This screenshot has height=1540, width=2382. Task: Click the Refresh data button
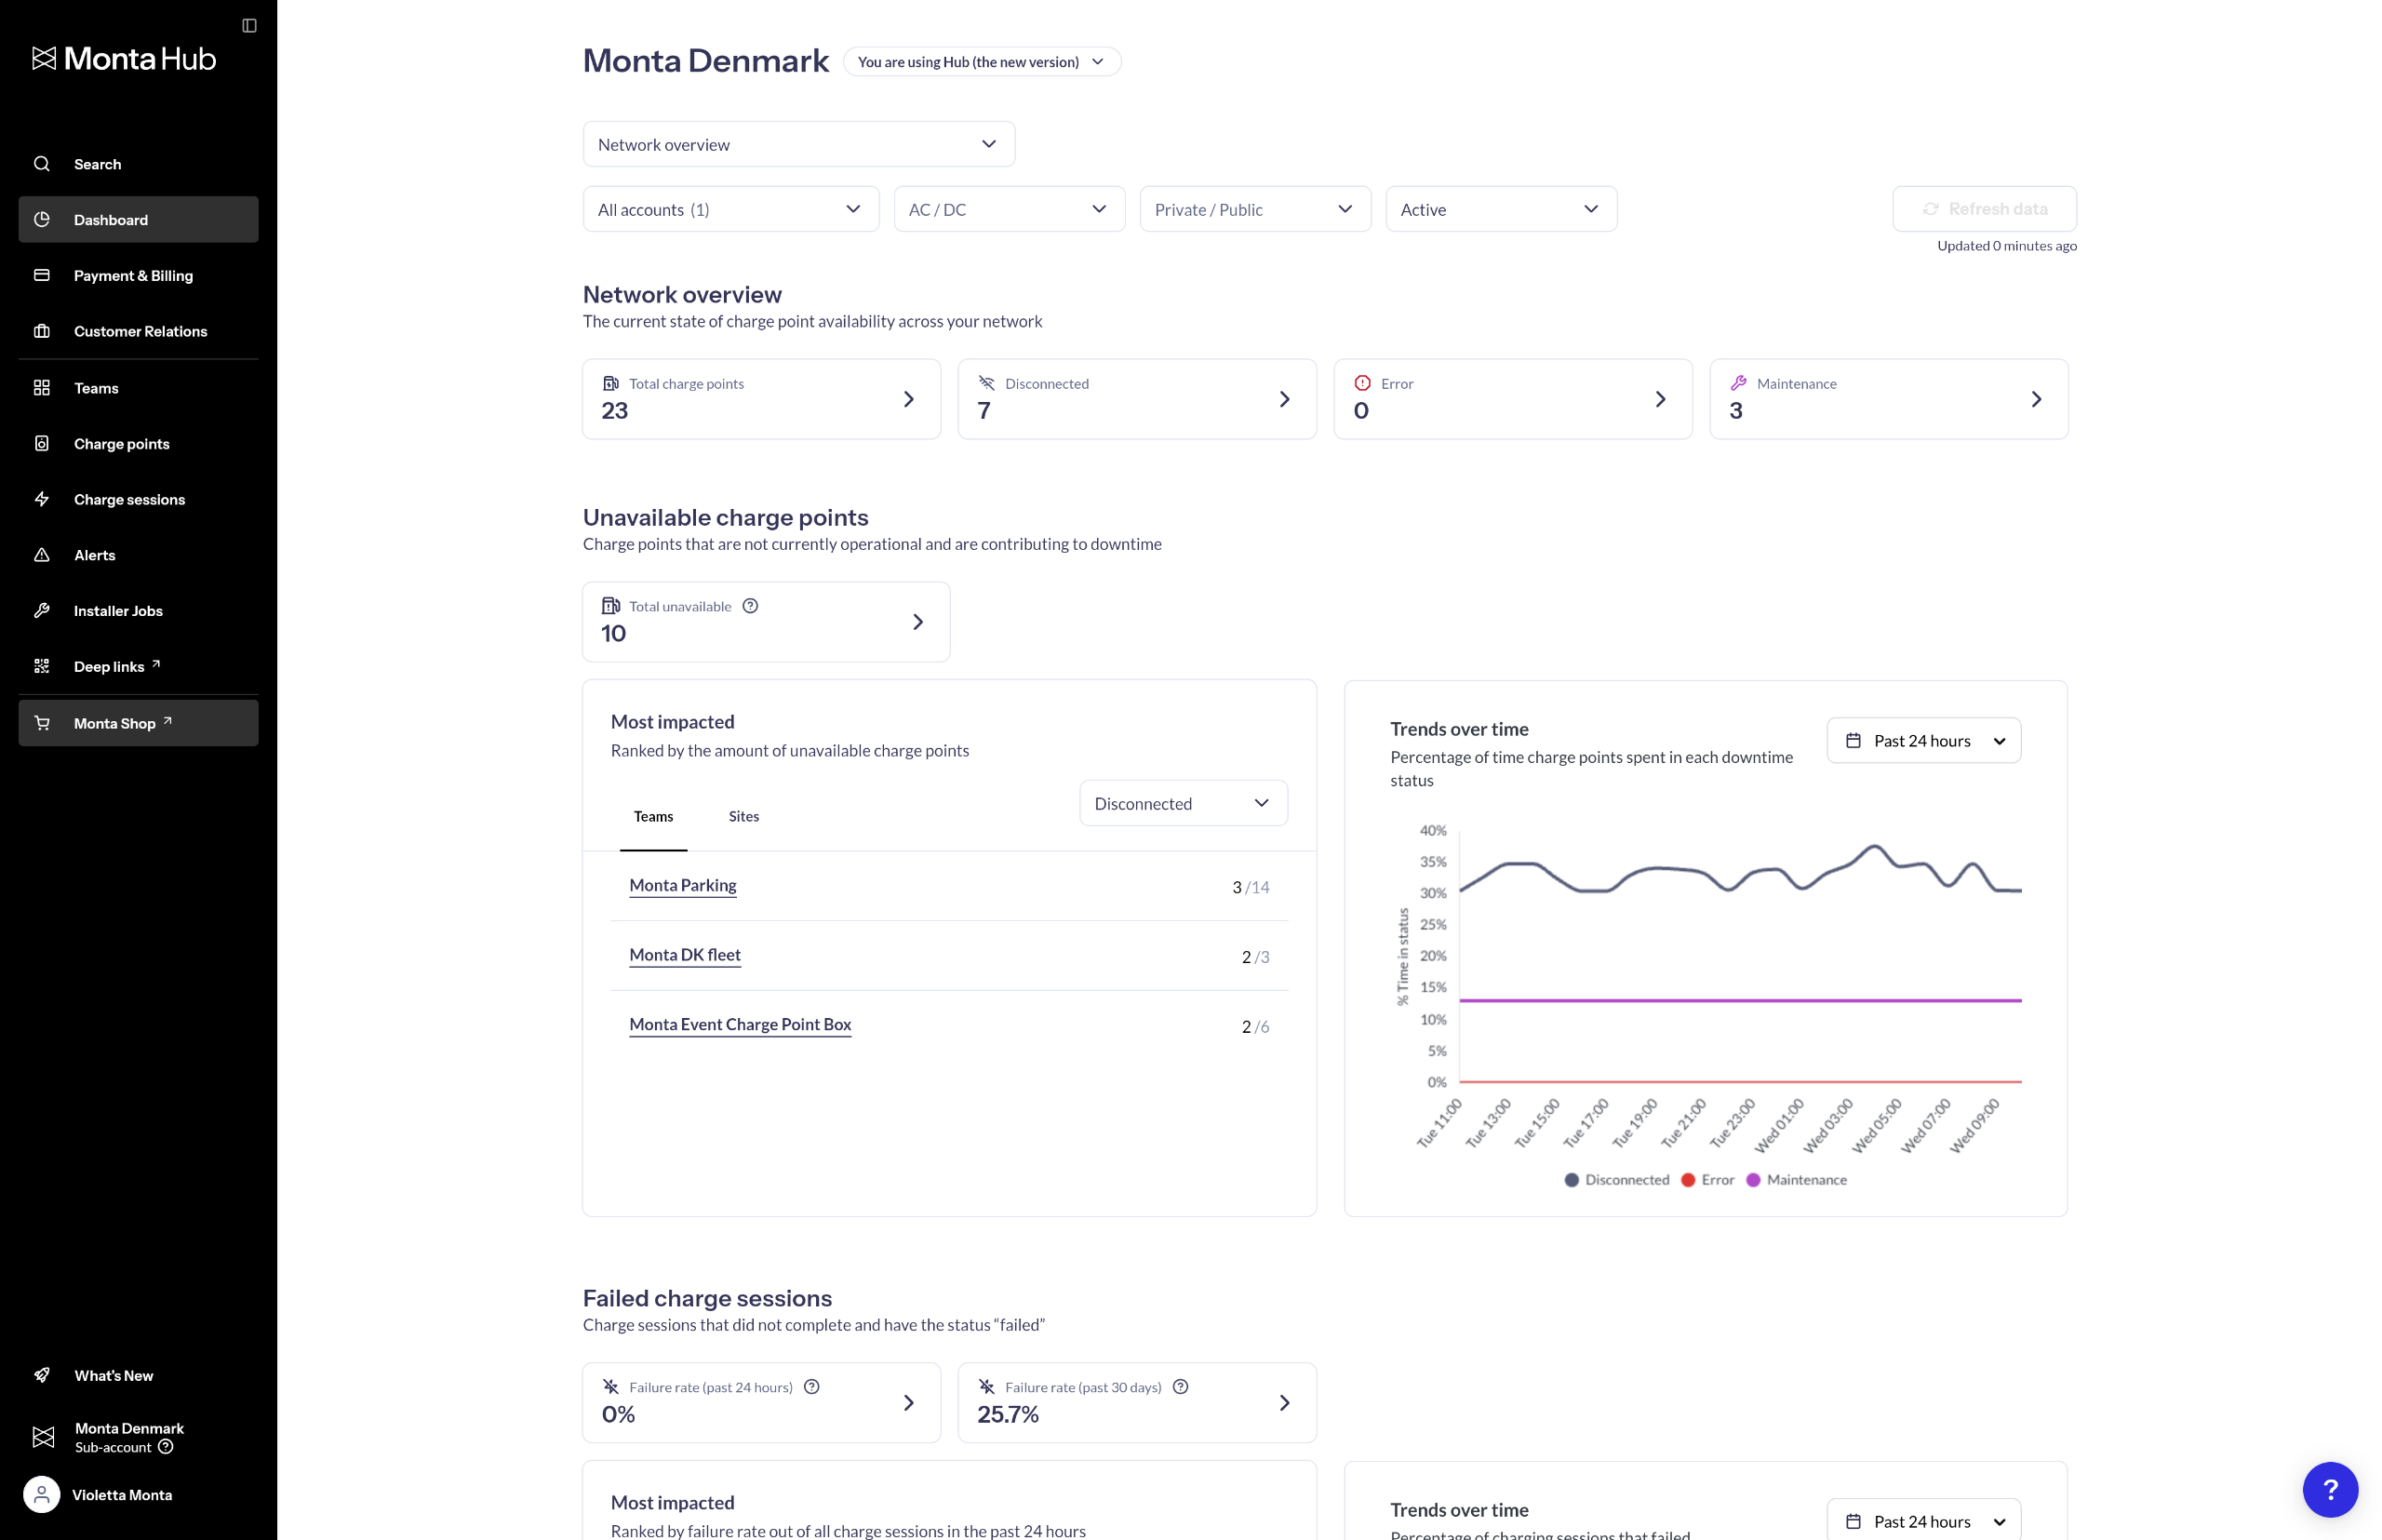[1983, 209]
